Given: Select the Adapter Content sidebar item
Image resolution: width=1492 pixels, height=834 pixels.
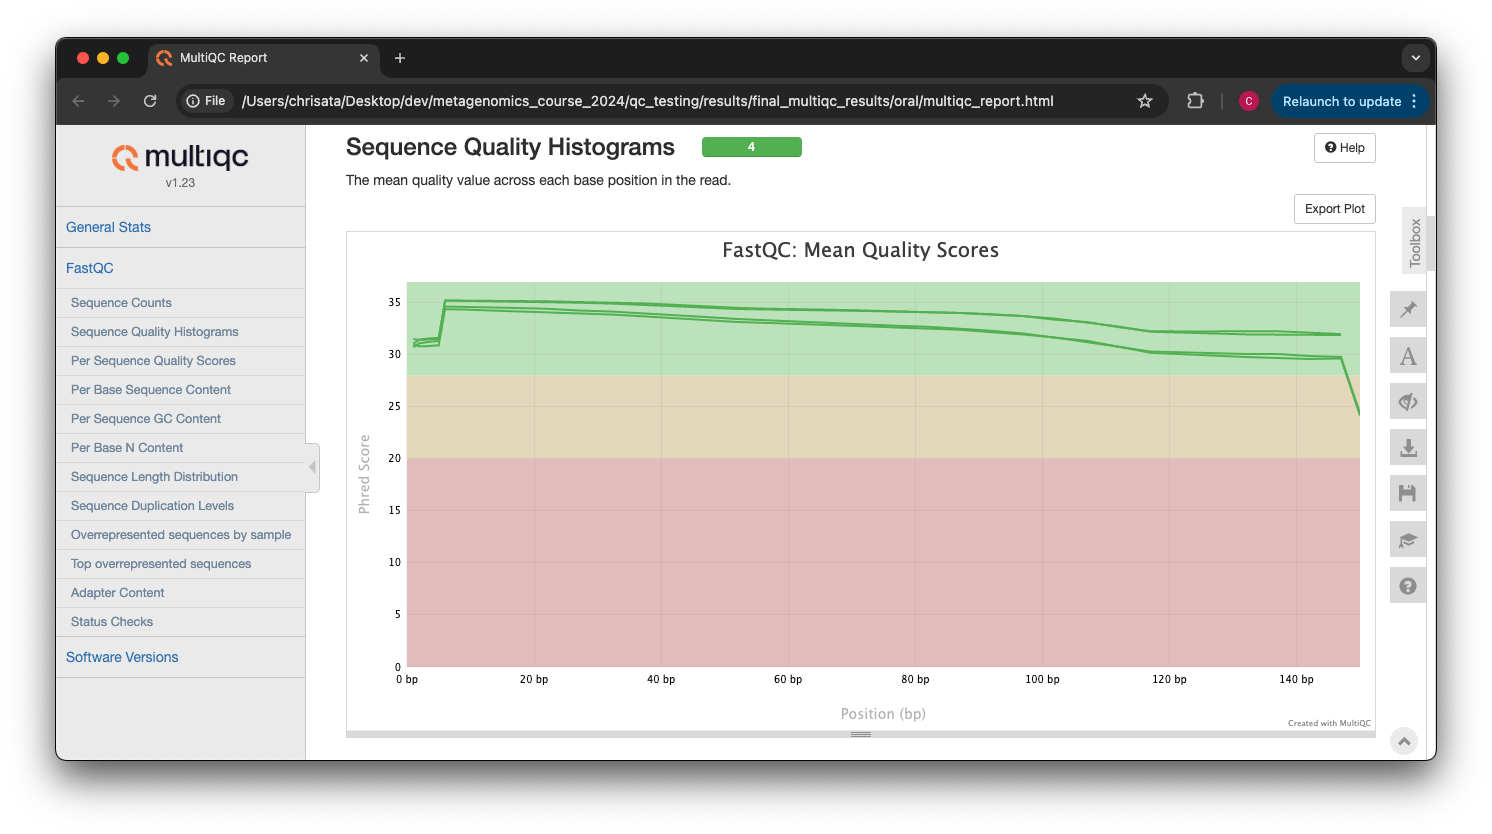Looking at the screenshot, I should 118,593.
